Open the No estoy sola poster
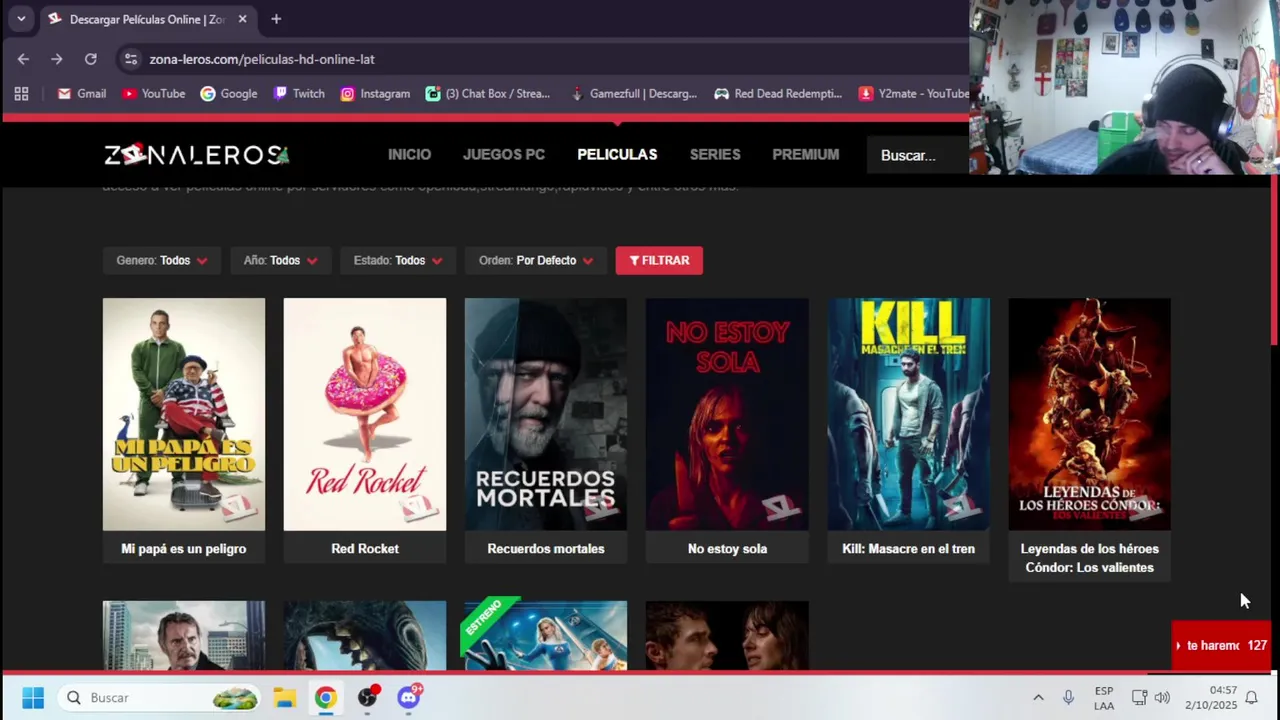 [727, 414]
